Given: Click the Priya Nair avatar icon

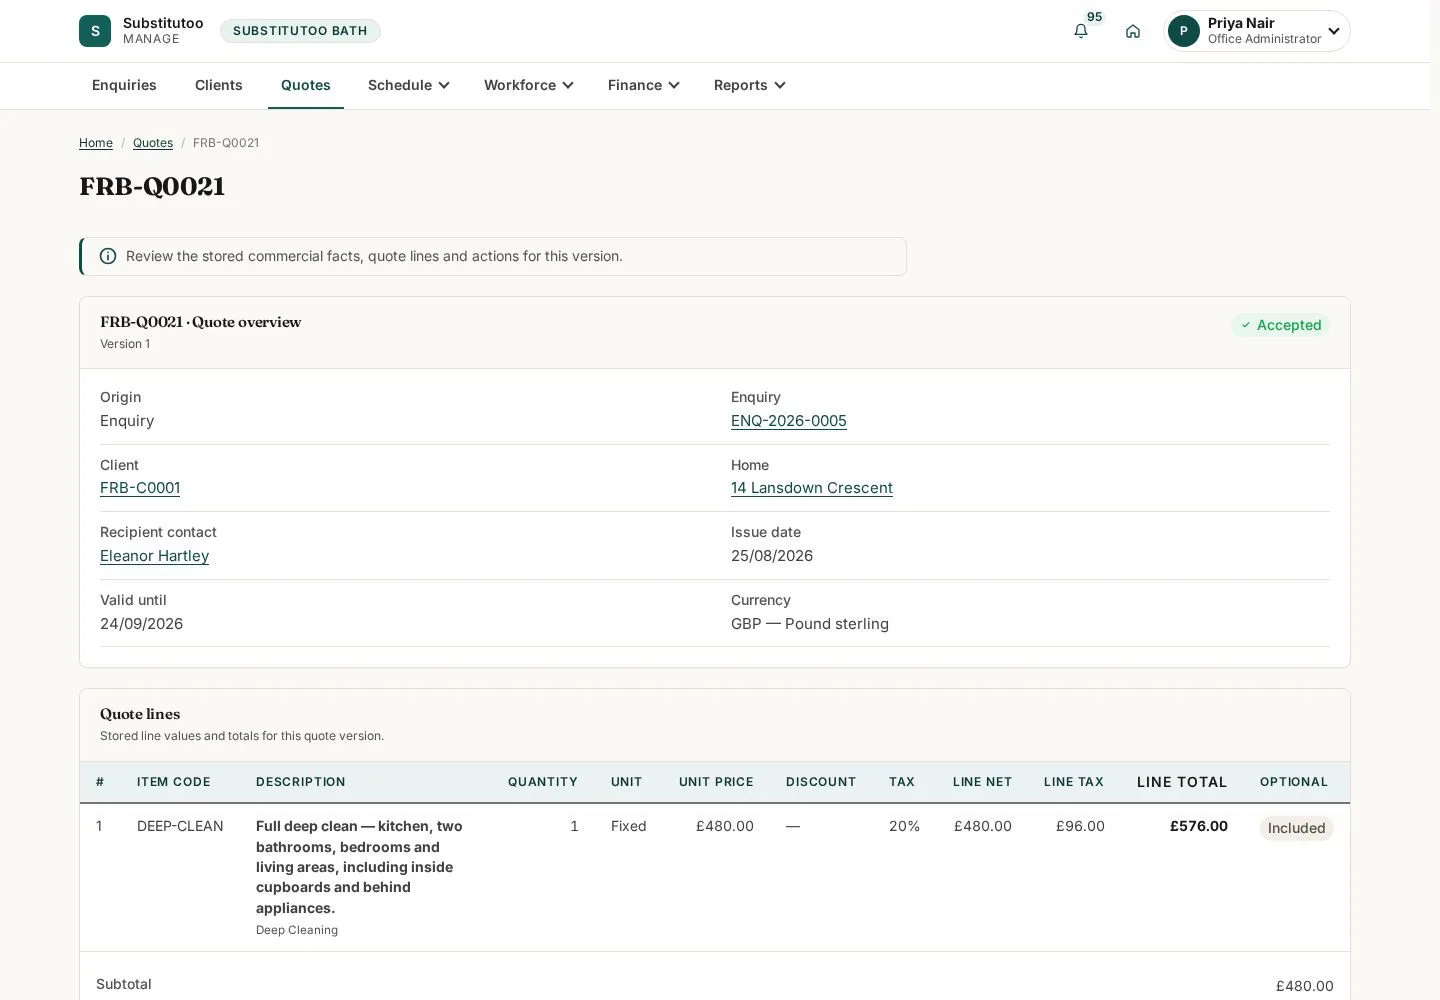Looking at the screenshot, I should (x=1184, y=31).
